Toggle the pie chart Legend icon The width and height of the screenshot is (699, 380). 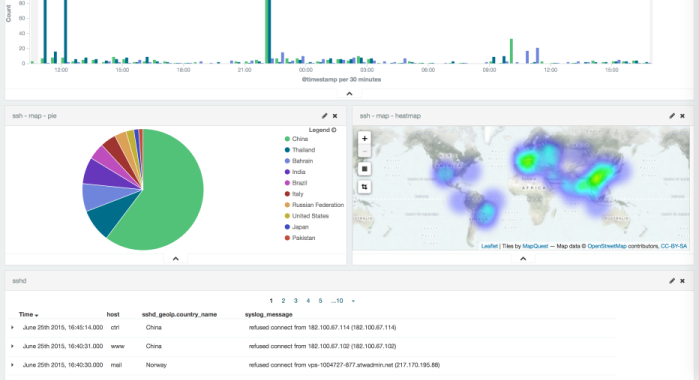(x=334, y=130)
